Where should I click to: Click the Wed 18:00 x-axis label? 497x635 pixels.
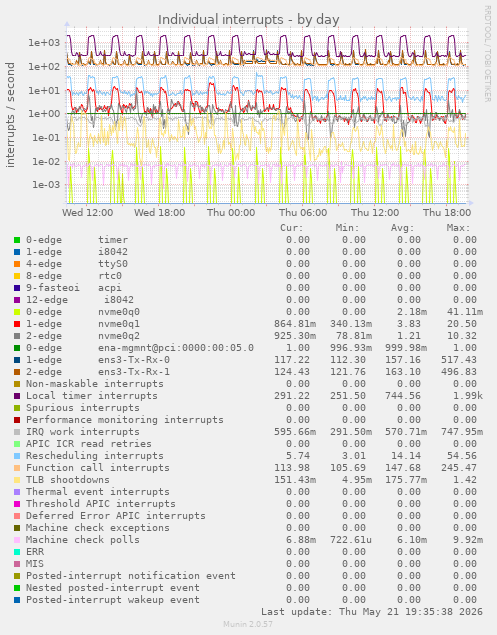(159, 213)
